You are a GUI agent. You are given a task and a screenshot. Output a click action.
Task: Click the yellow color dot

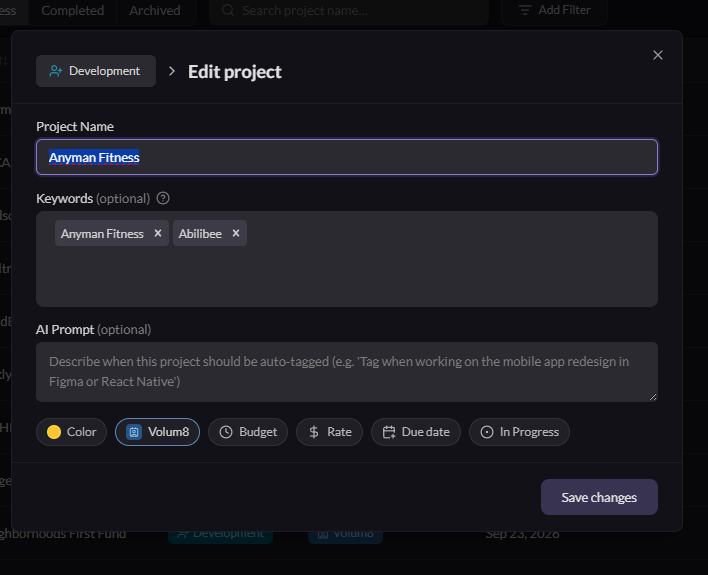[54, 432]
